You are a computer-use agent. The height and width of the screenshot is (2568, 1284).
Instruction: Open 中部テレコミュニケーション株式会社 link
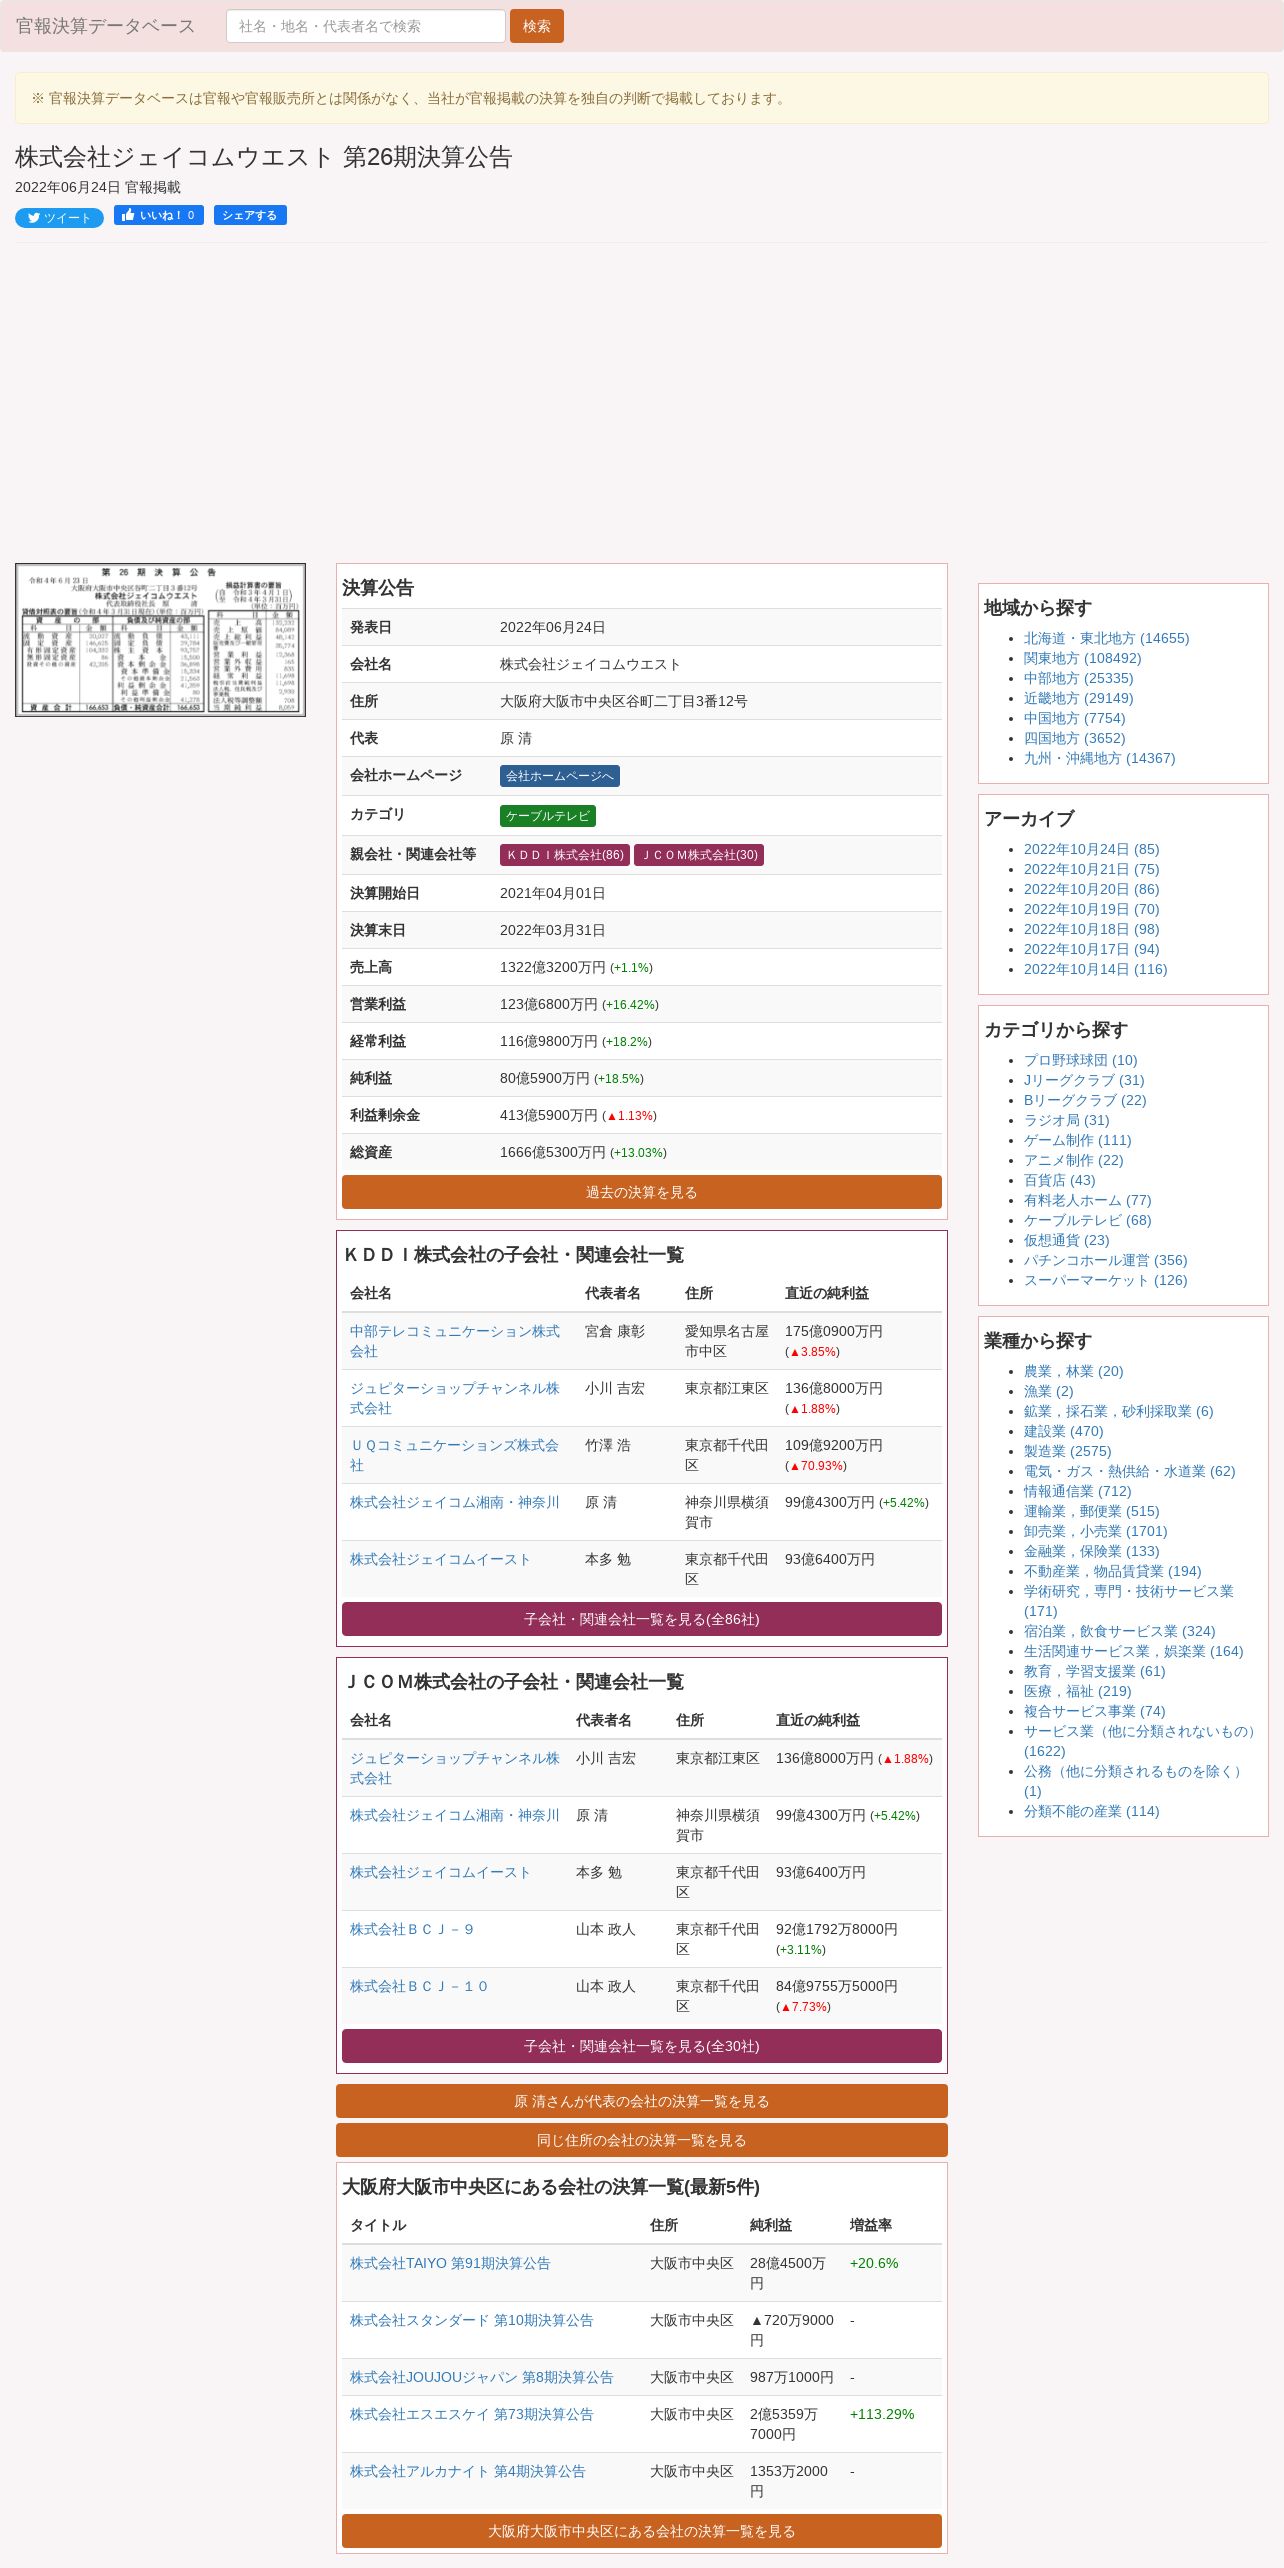pyautogui.click(x=455, y=1341)
